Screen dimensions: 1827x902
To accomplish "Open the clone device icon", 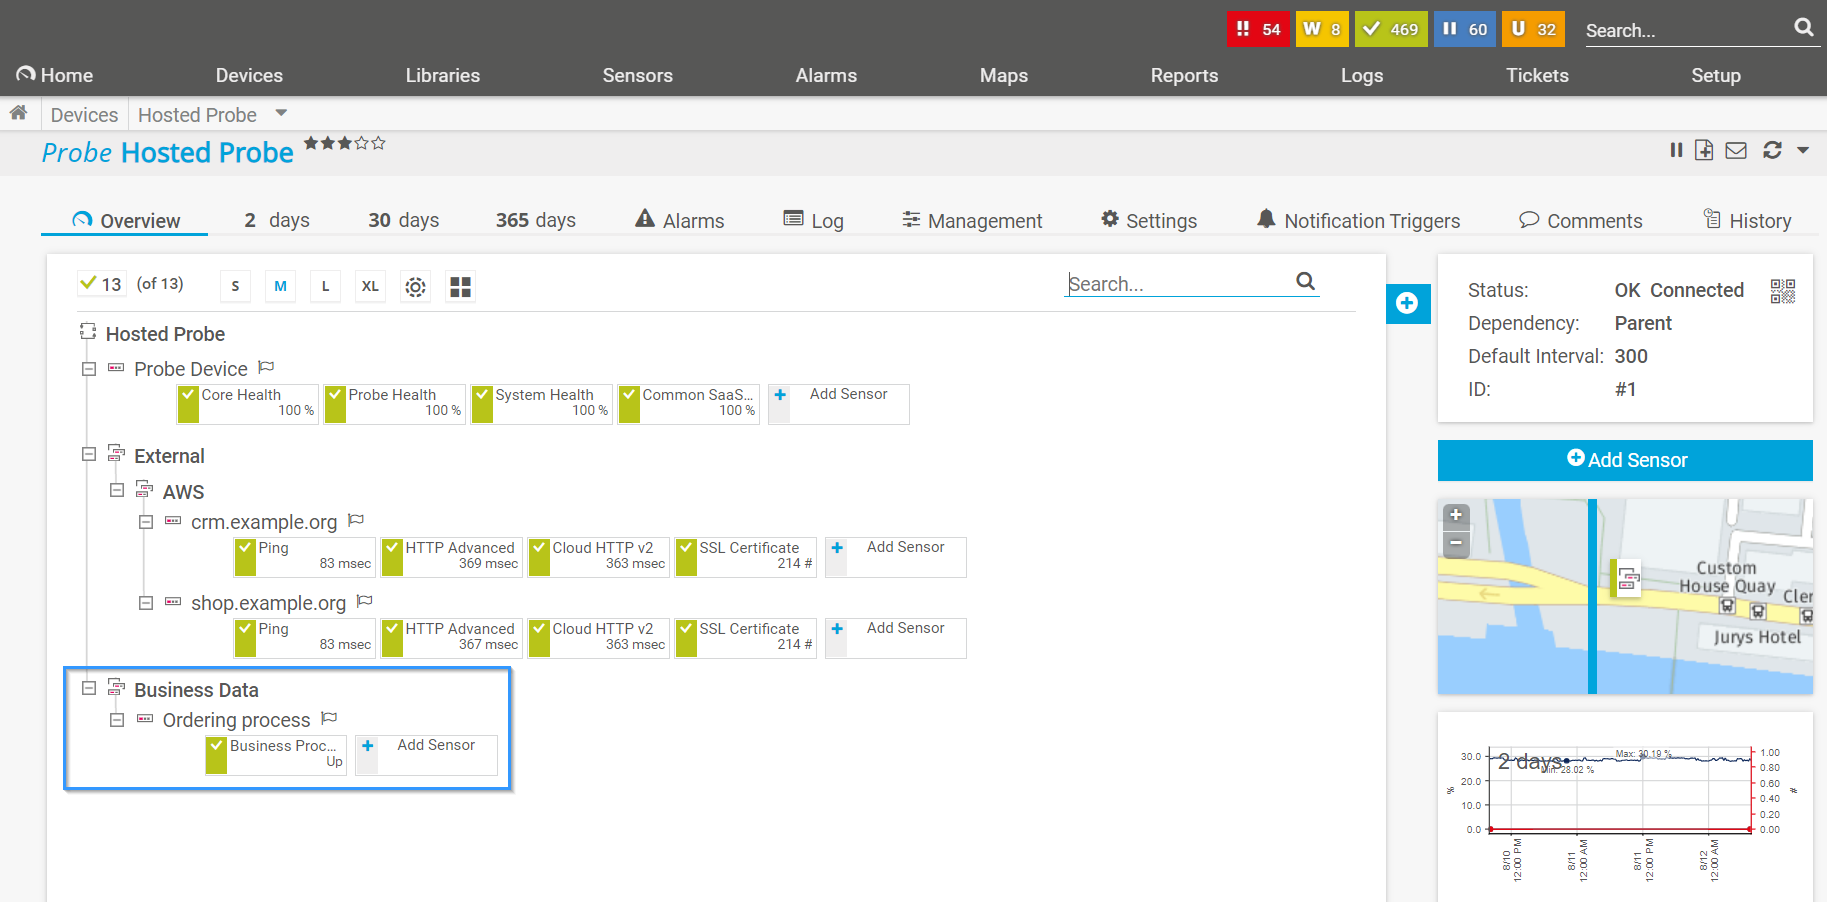I will (1704, 150).
